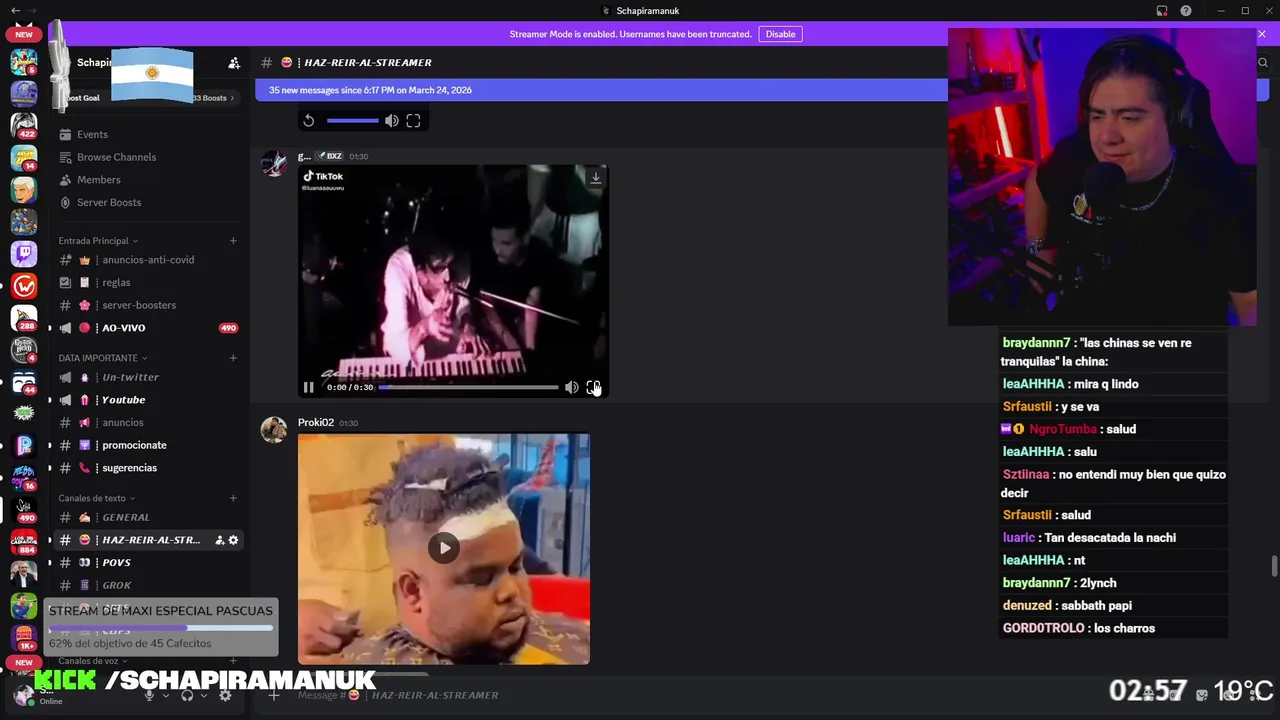1280x720 pixels.
Task: Toggle microphone mute in user panel
Action: pos(149,695)
